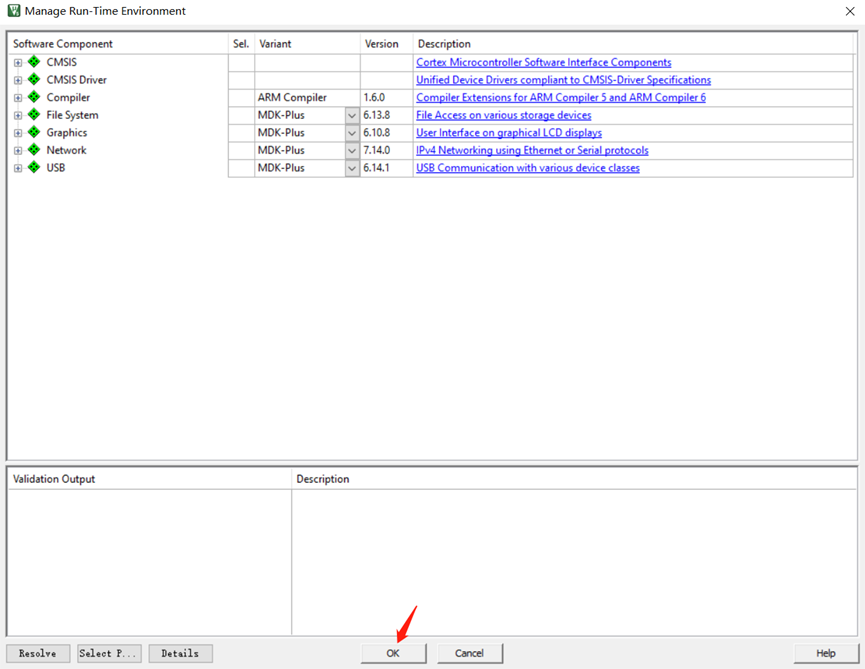Open the IPv4 Networking description link
The width and height of the screenshot is (865, 669).
(x=532, y=151)
